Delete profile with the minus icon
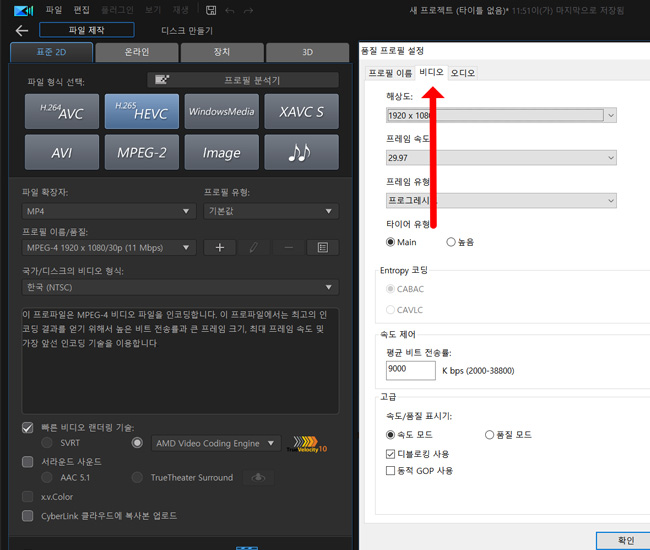The height and width of the screenshot is (550, 650). click(289, 247)
